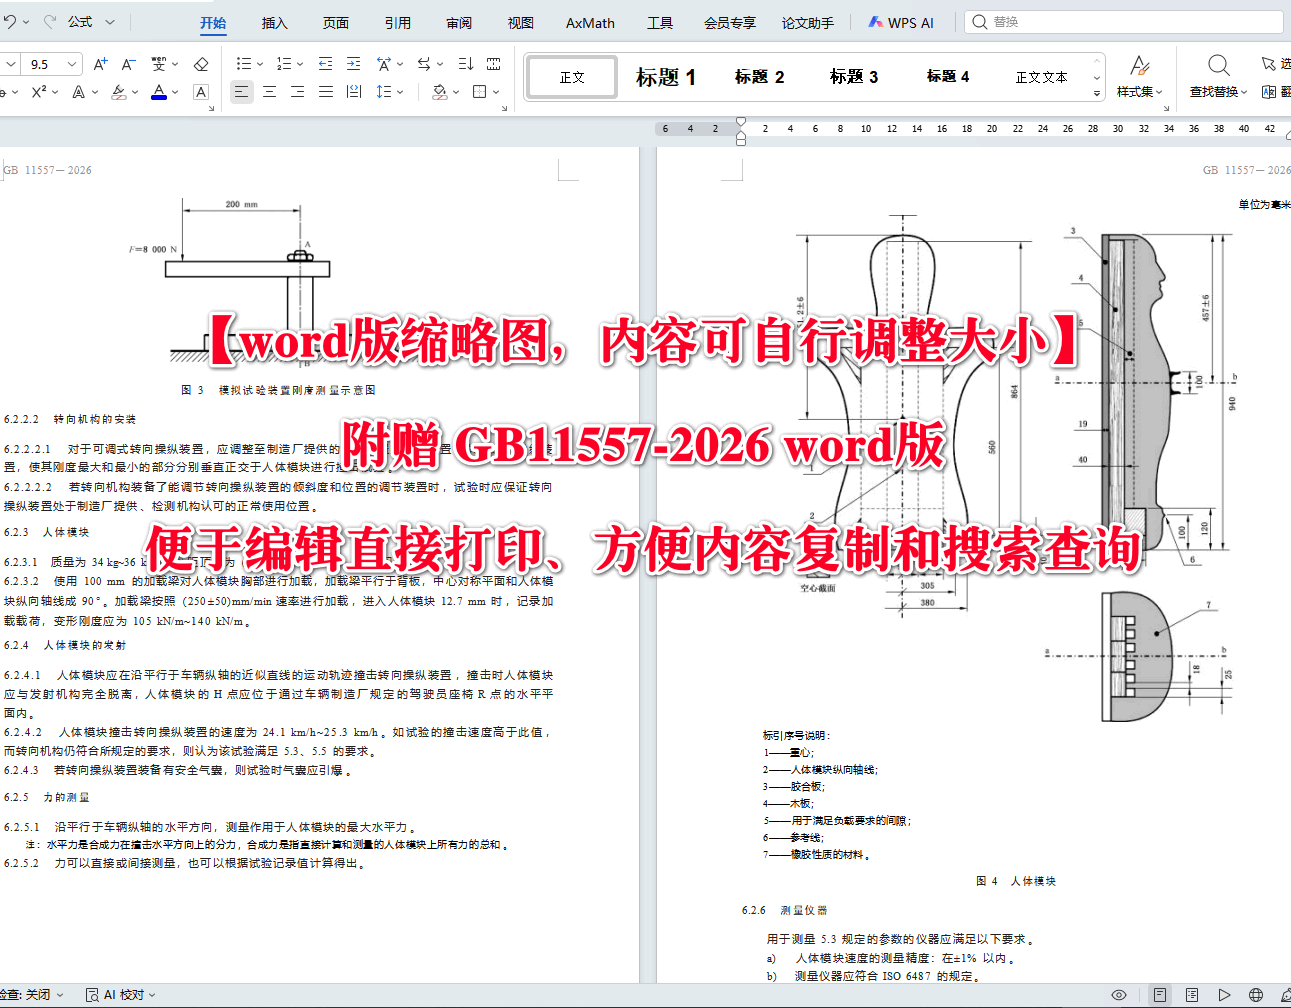Expand the numbered list options arrow
This screenshot has height=1008, width=1291.
(301, 64)
